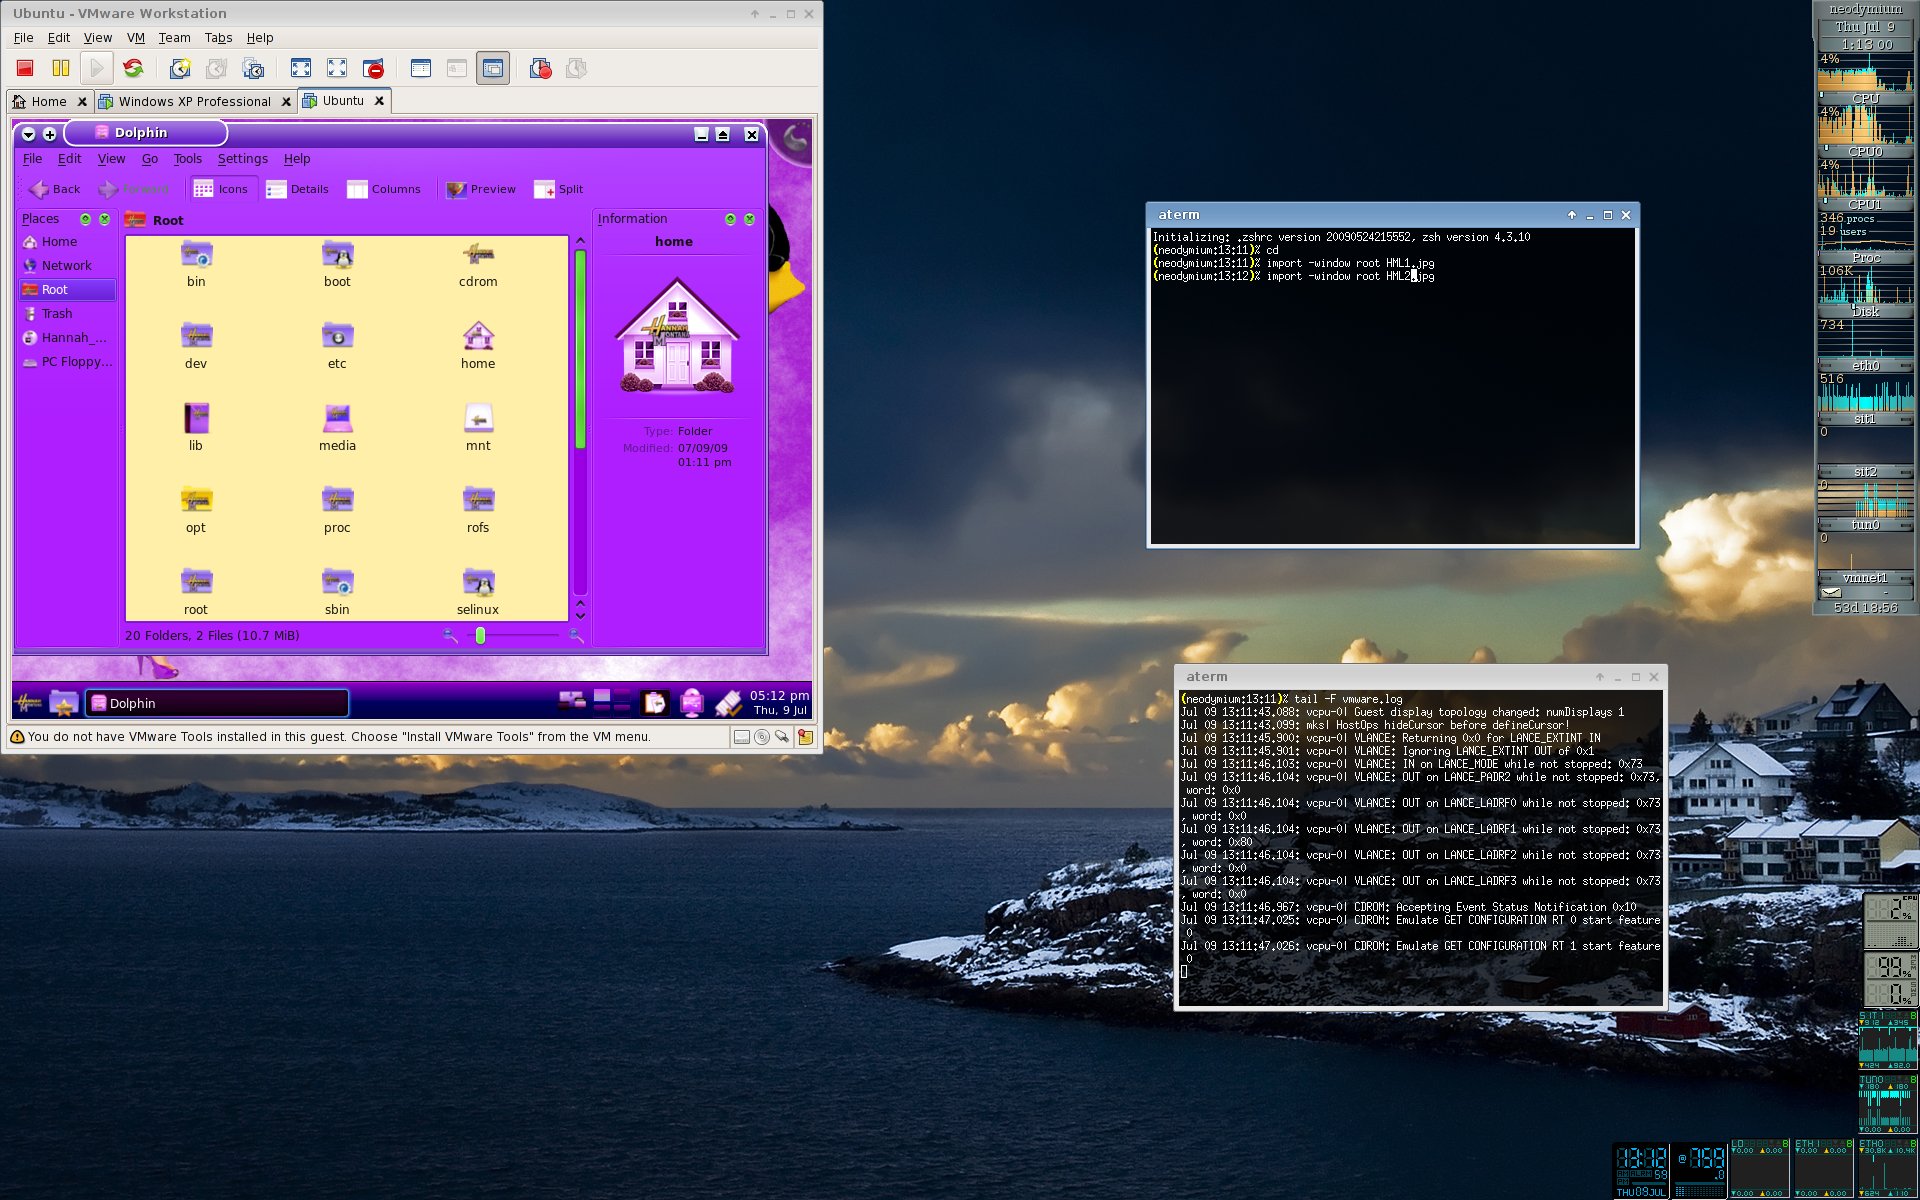1920x1200 pixels.
Task: Open the Team menu in VMware
Action: point(174,38)
